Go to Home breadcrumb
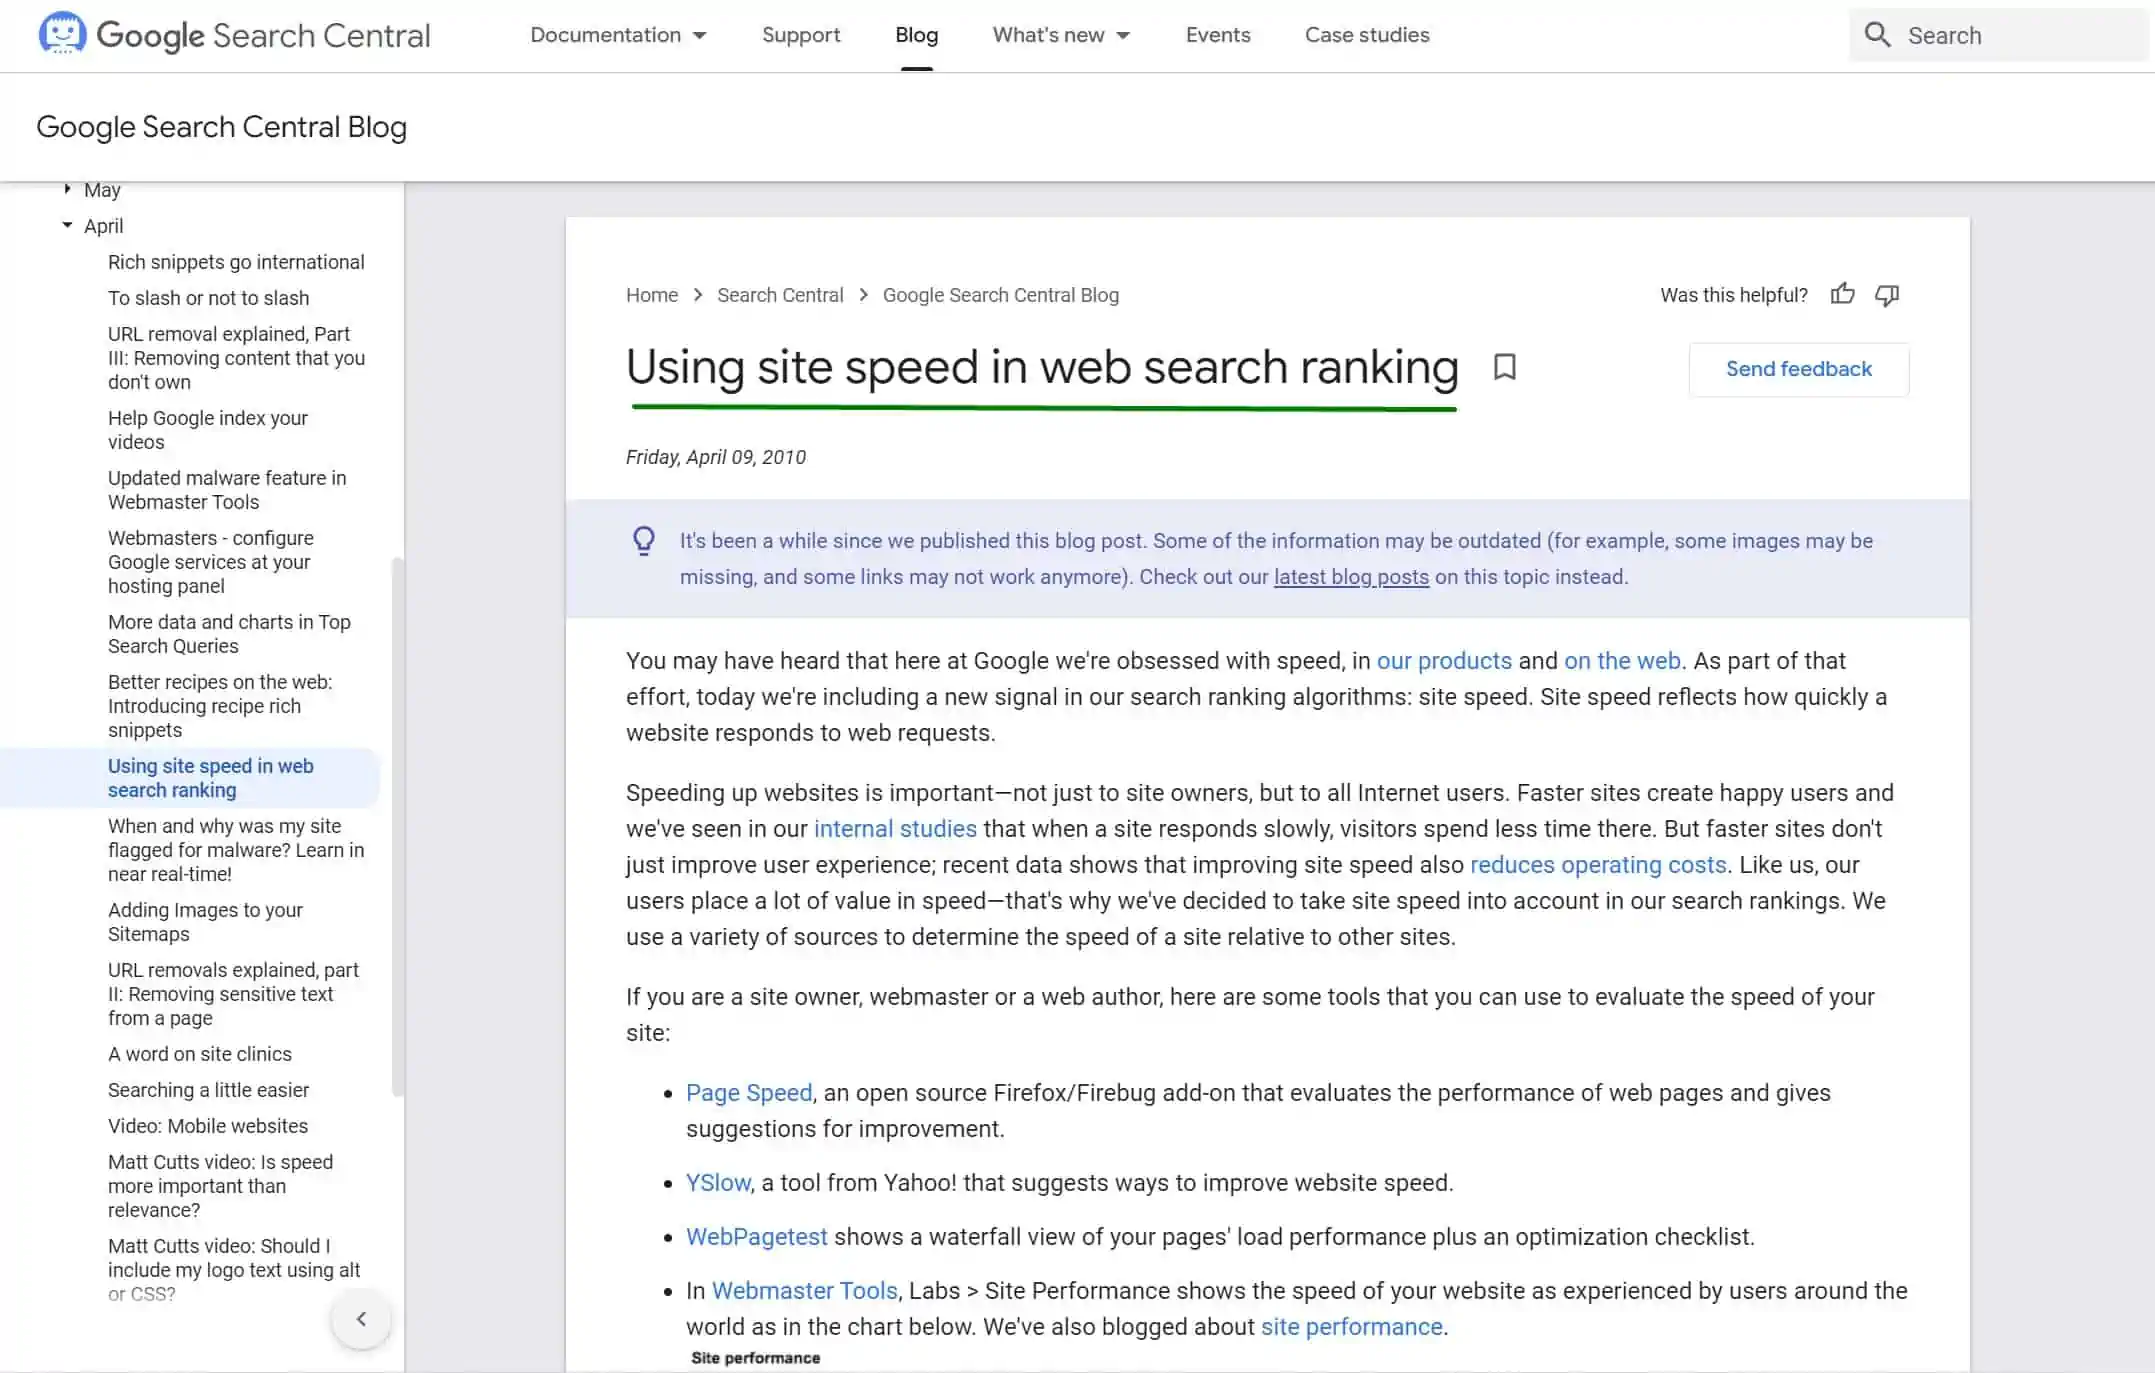 point(652,295)
